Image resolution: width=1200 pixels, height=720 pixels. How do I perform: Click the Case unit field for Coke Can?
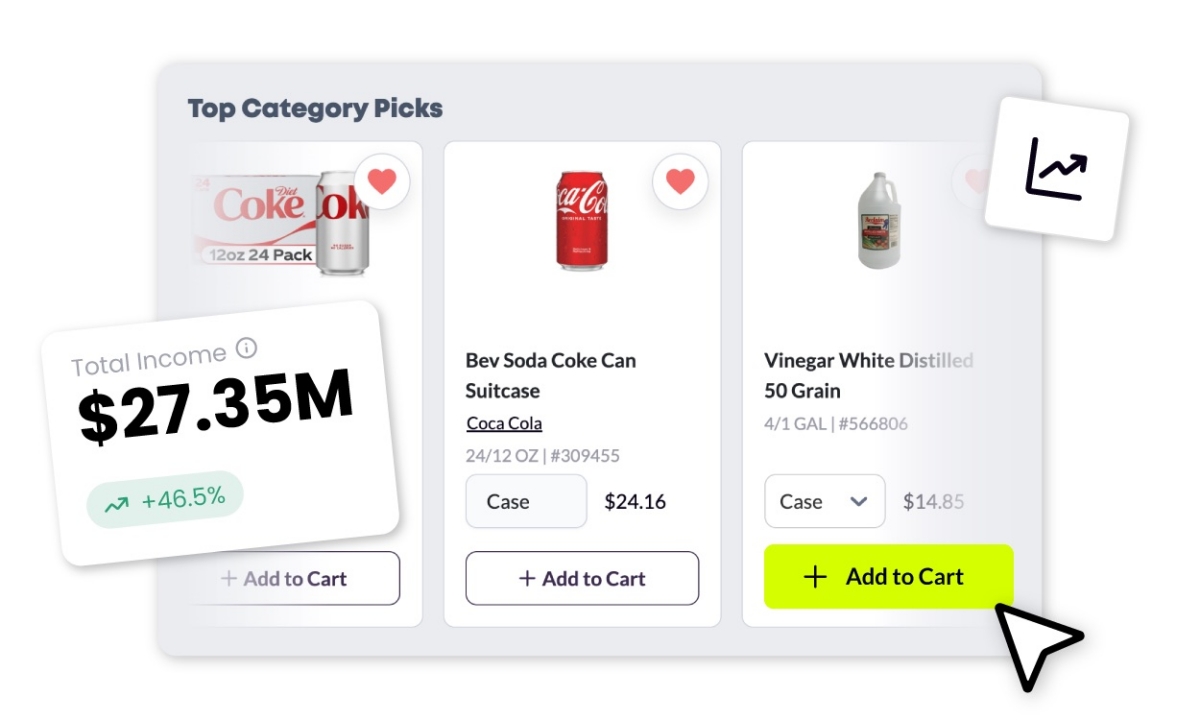click(x=526, y=501)
